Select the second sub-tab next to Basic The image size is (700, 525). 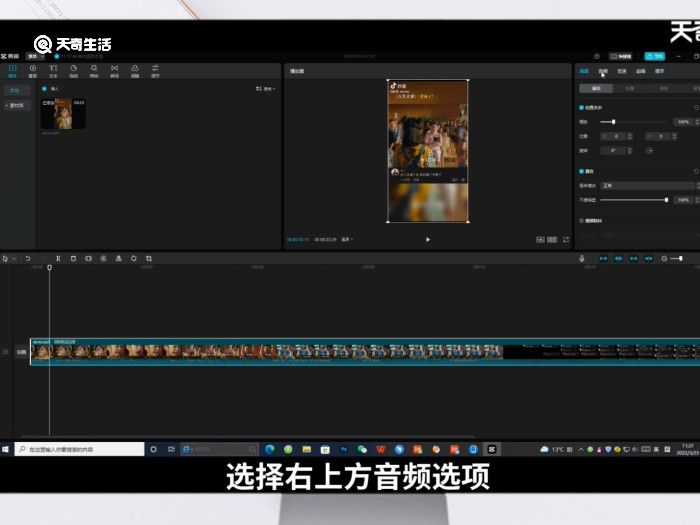(x=629, y=88)
